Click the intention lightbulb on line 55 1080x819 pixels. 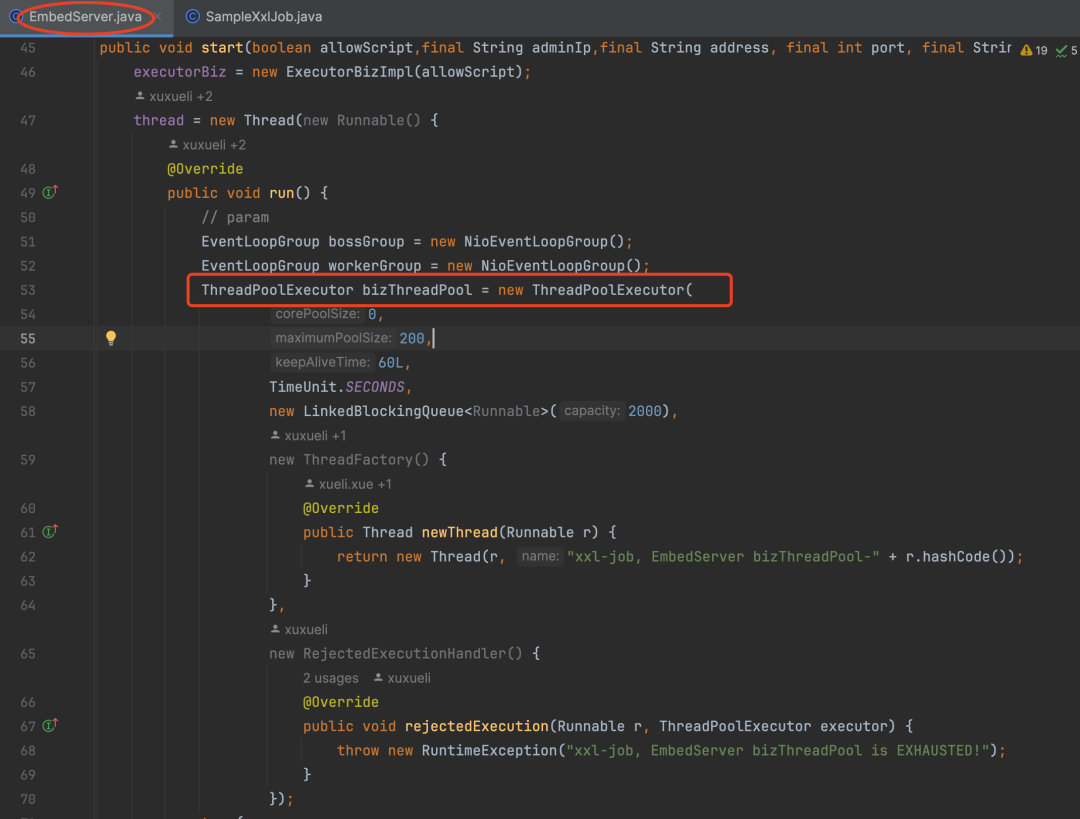[111, 338]
